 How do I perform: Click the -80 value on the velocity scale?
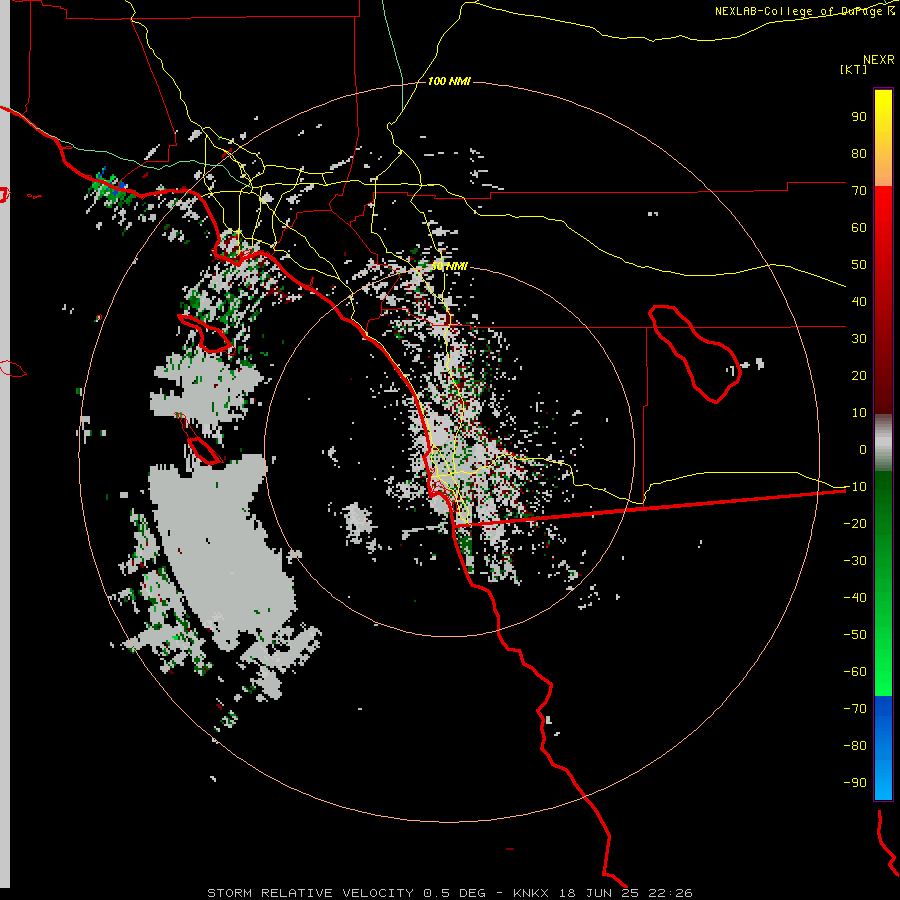coord(855,746)
